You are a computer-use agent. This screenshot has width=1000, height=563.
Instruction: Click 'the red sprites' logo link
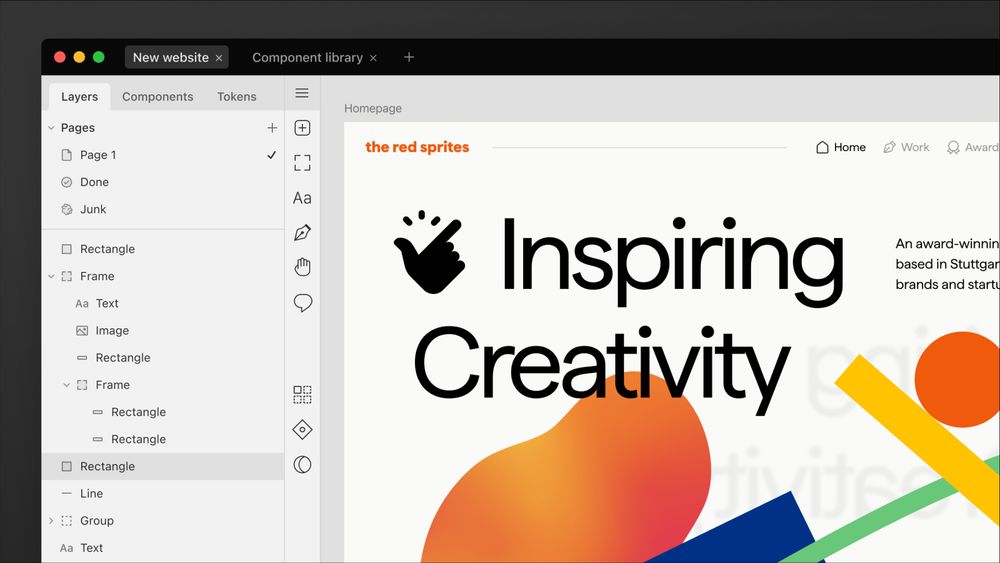[x=417, y=147]
